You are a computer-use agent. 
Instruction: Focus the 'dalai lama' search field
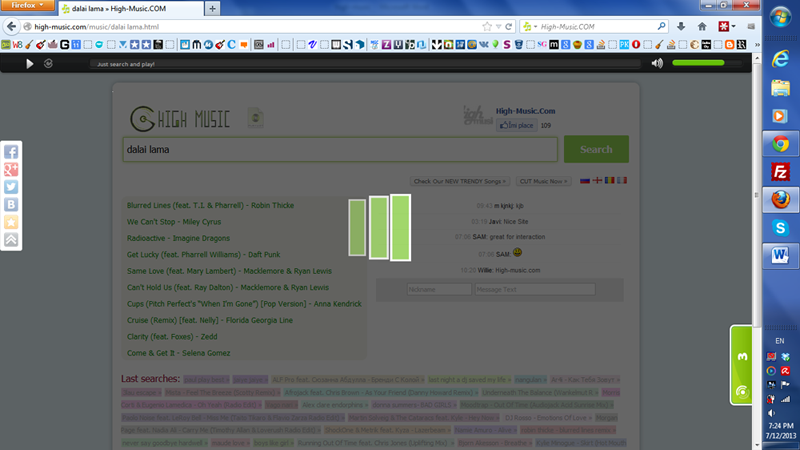point(340,149)
